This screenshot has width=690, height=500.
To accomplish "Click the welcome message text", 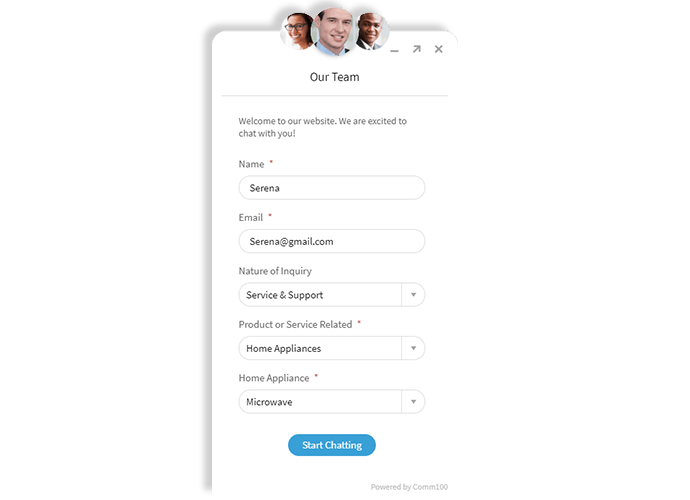I will click(323, 127).
